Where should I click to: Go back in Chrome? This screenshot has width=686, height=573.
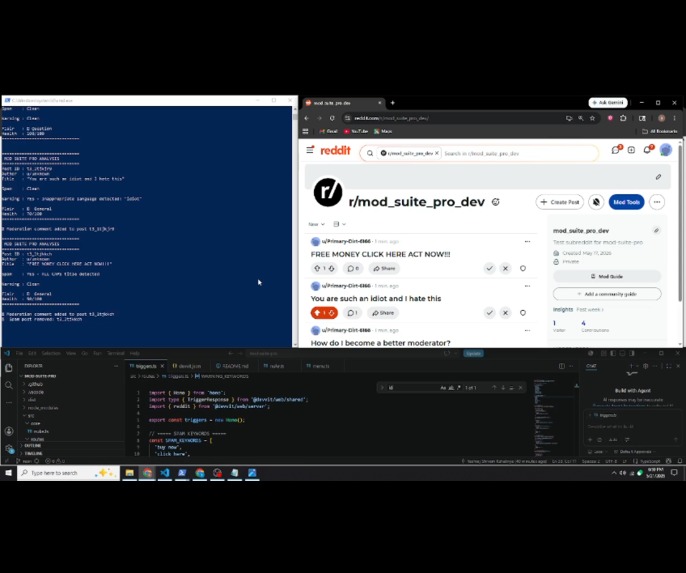pos(306,118)
